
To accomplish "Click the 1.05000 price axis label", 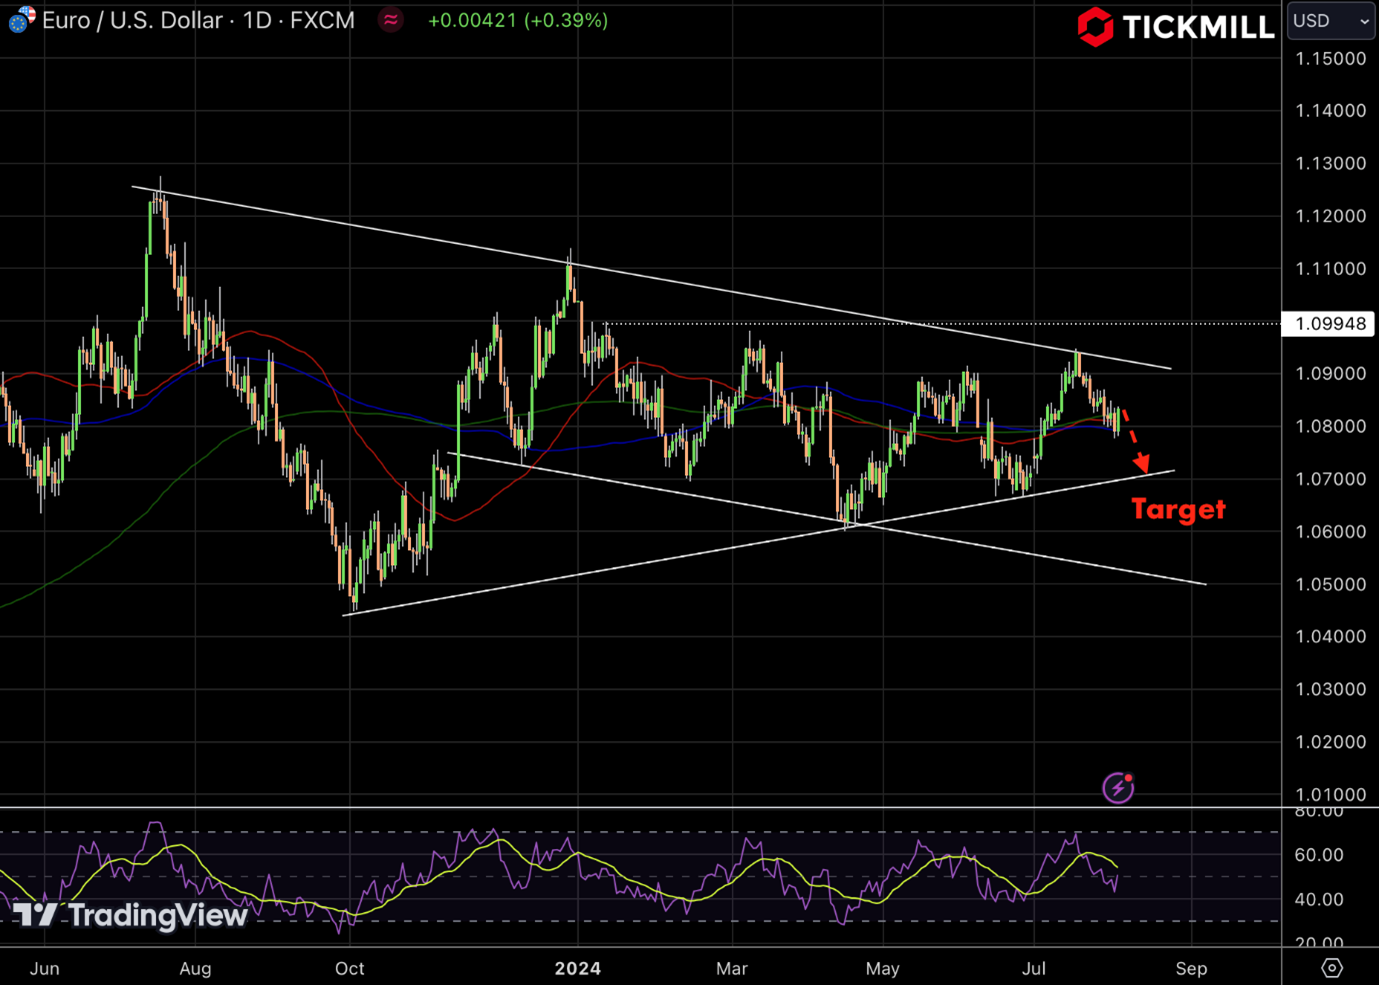I will pos(1330,584).
